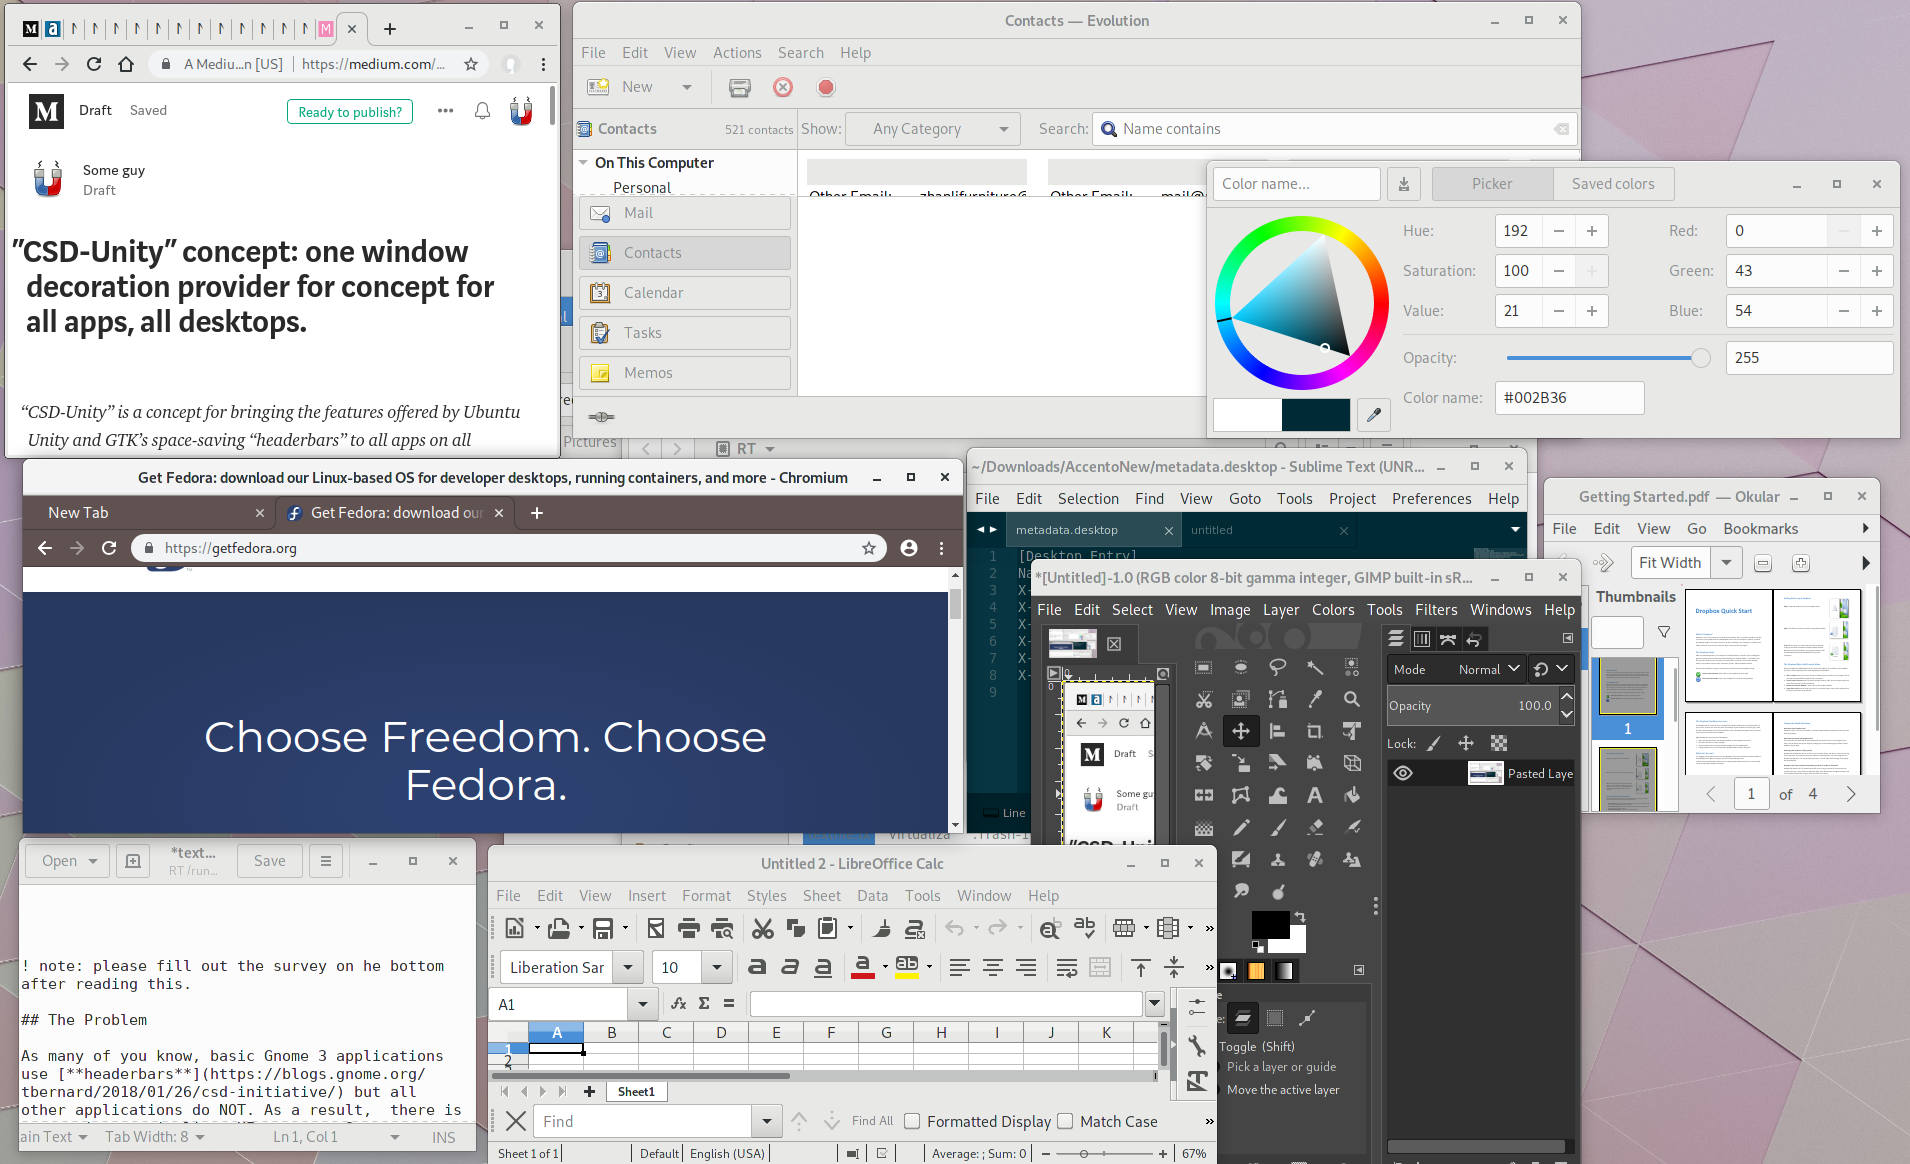Screen dimensions: 1910x1164
Task: Open the Fit Width zoom dropdown in Okular
Action: click(x=1727, y=563)
